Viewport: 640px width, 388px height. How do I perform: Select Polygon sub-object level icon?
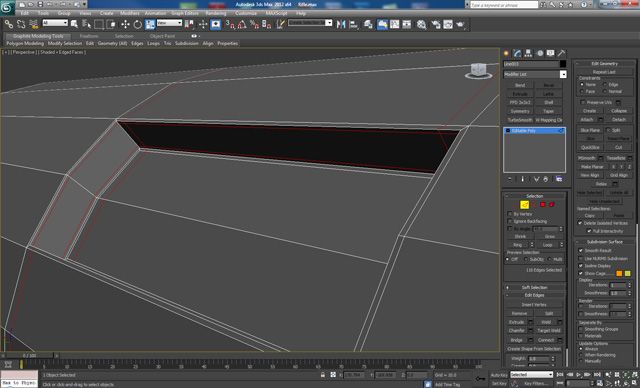[x=543, y=204]
